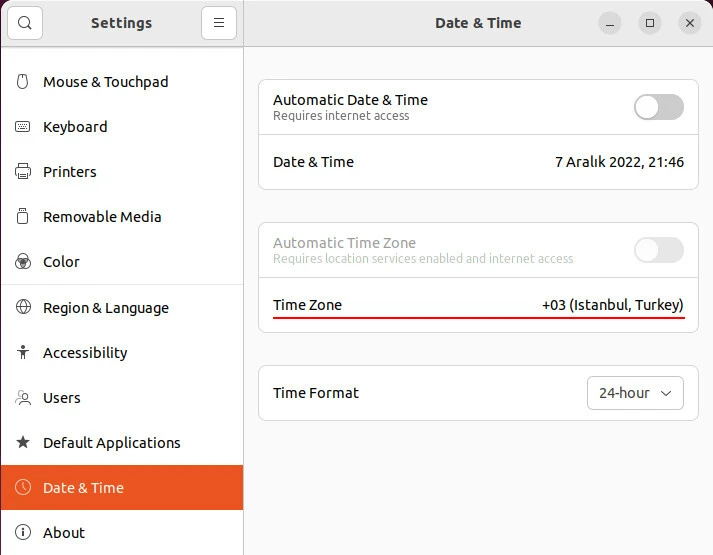Open the About panel
The height and width of the screenshot is (555, 713).
63,533
